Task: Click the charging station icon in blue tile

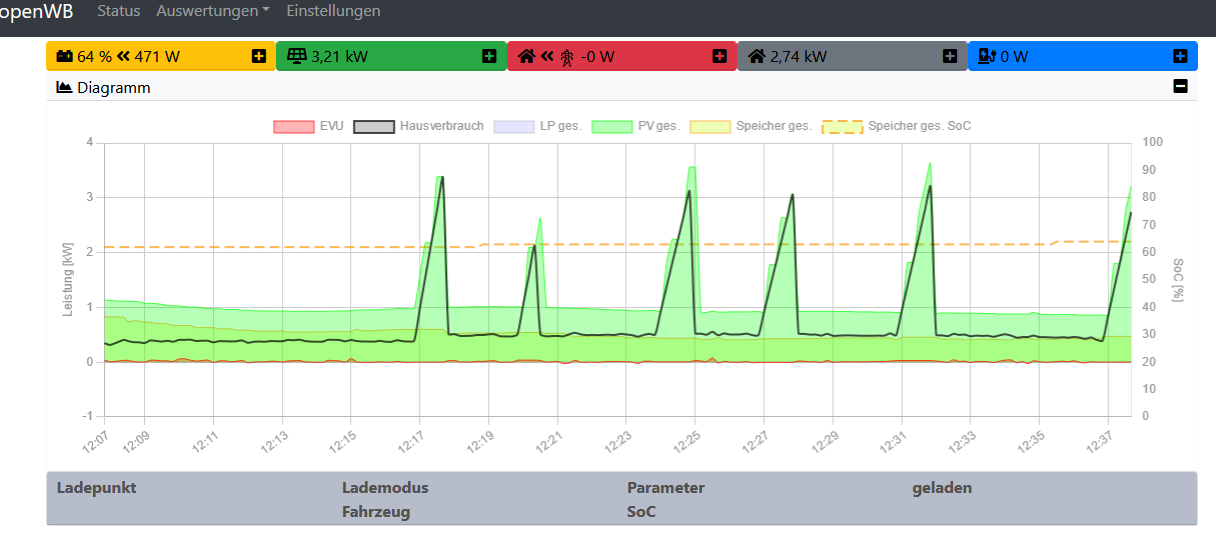Action: pos(986,56)
